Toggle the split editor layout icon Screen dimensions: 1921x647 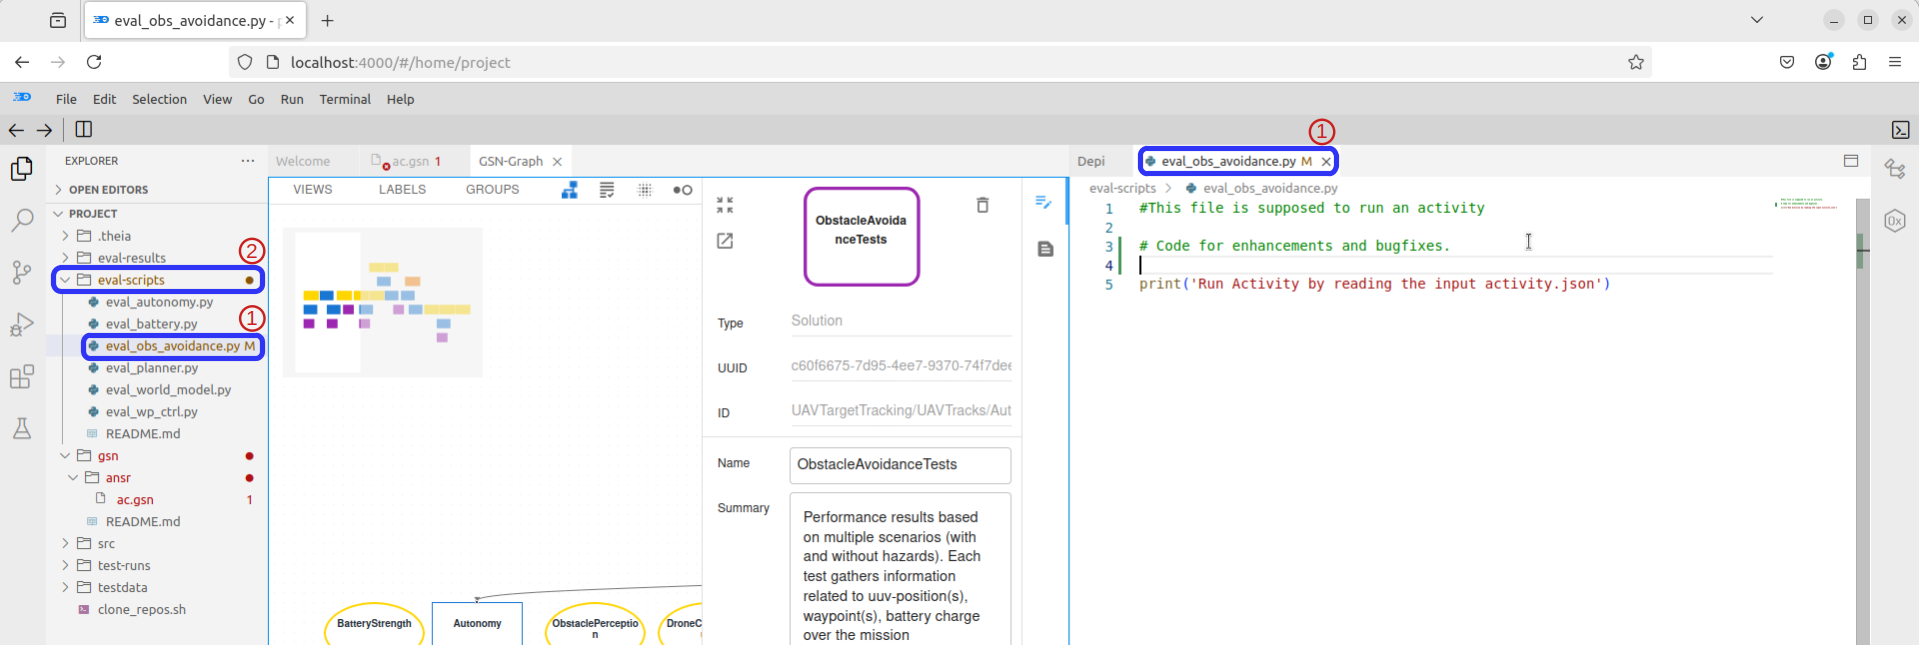pyautogui.click(x=84, y=129)
